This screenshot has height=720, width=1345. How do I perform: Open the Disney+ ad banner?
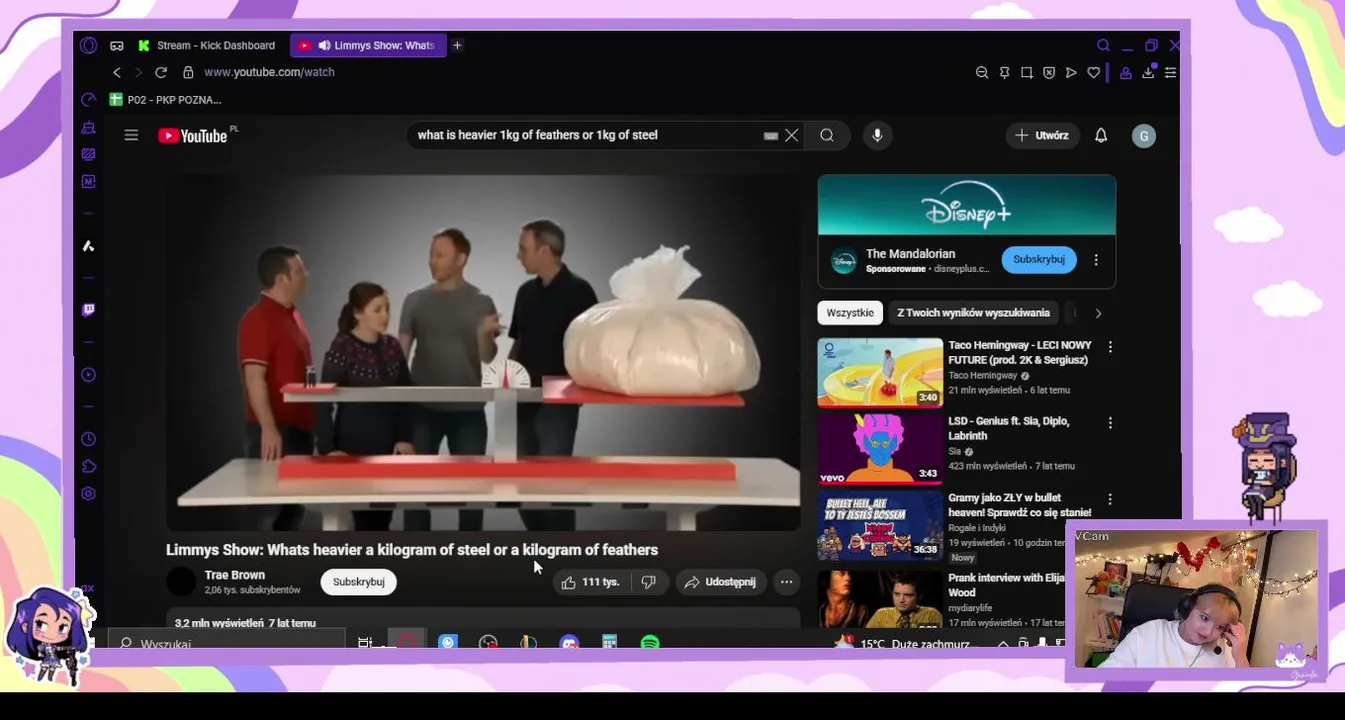(966, 206)
